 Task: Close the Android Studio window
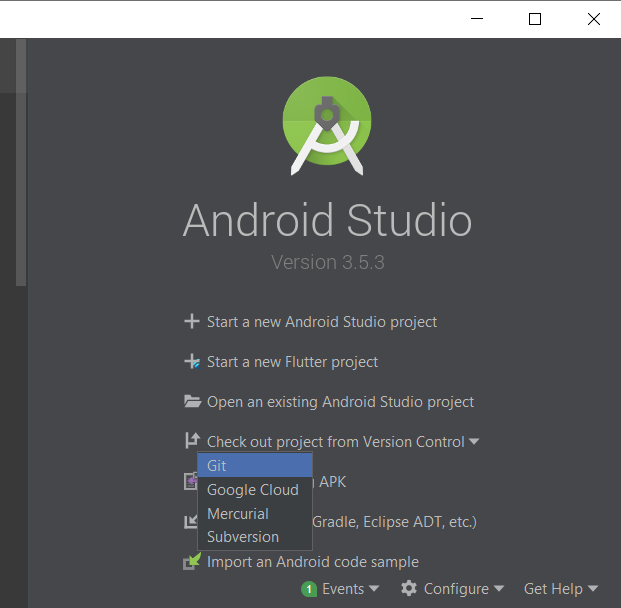coord(593,19)
